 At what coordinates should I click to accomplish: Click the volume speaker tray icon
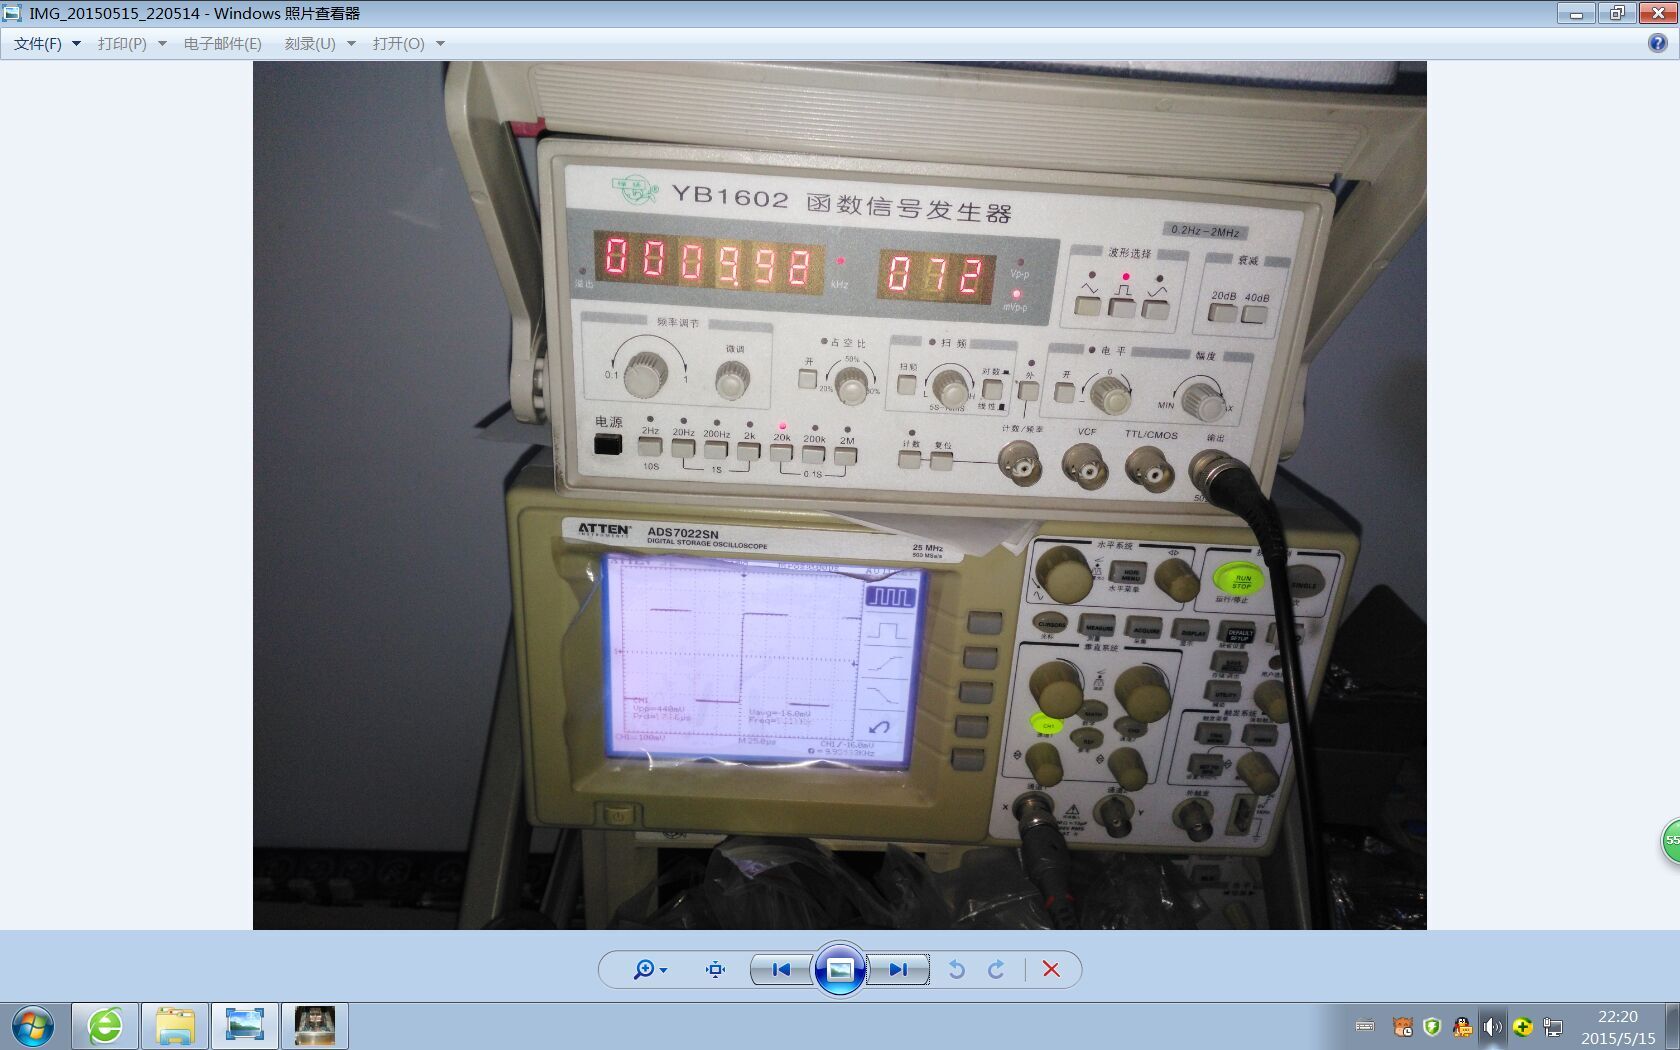pos(1492,1026)
